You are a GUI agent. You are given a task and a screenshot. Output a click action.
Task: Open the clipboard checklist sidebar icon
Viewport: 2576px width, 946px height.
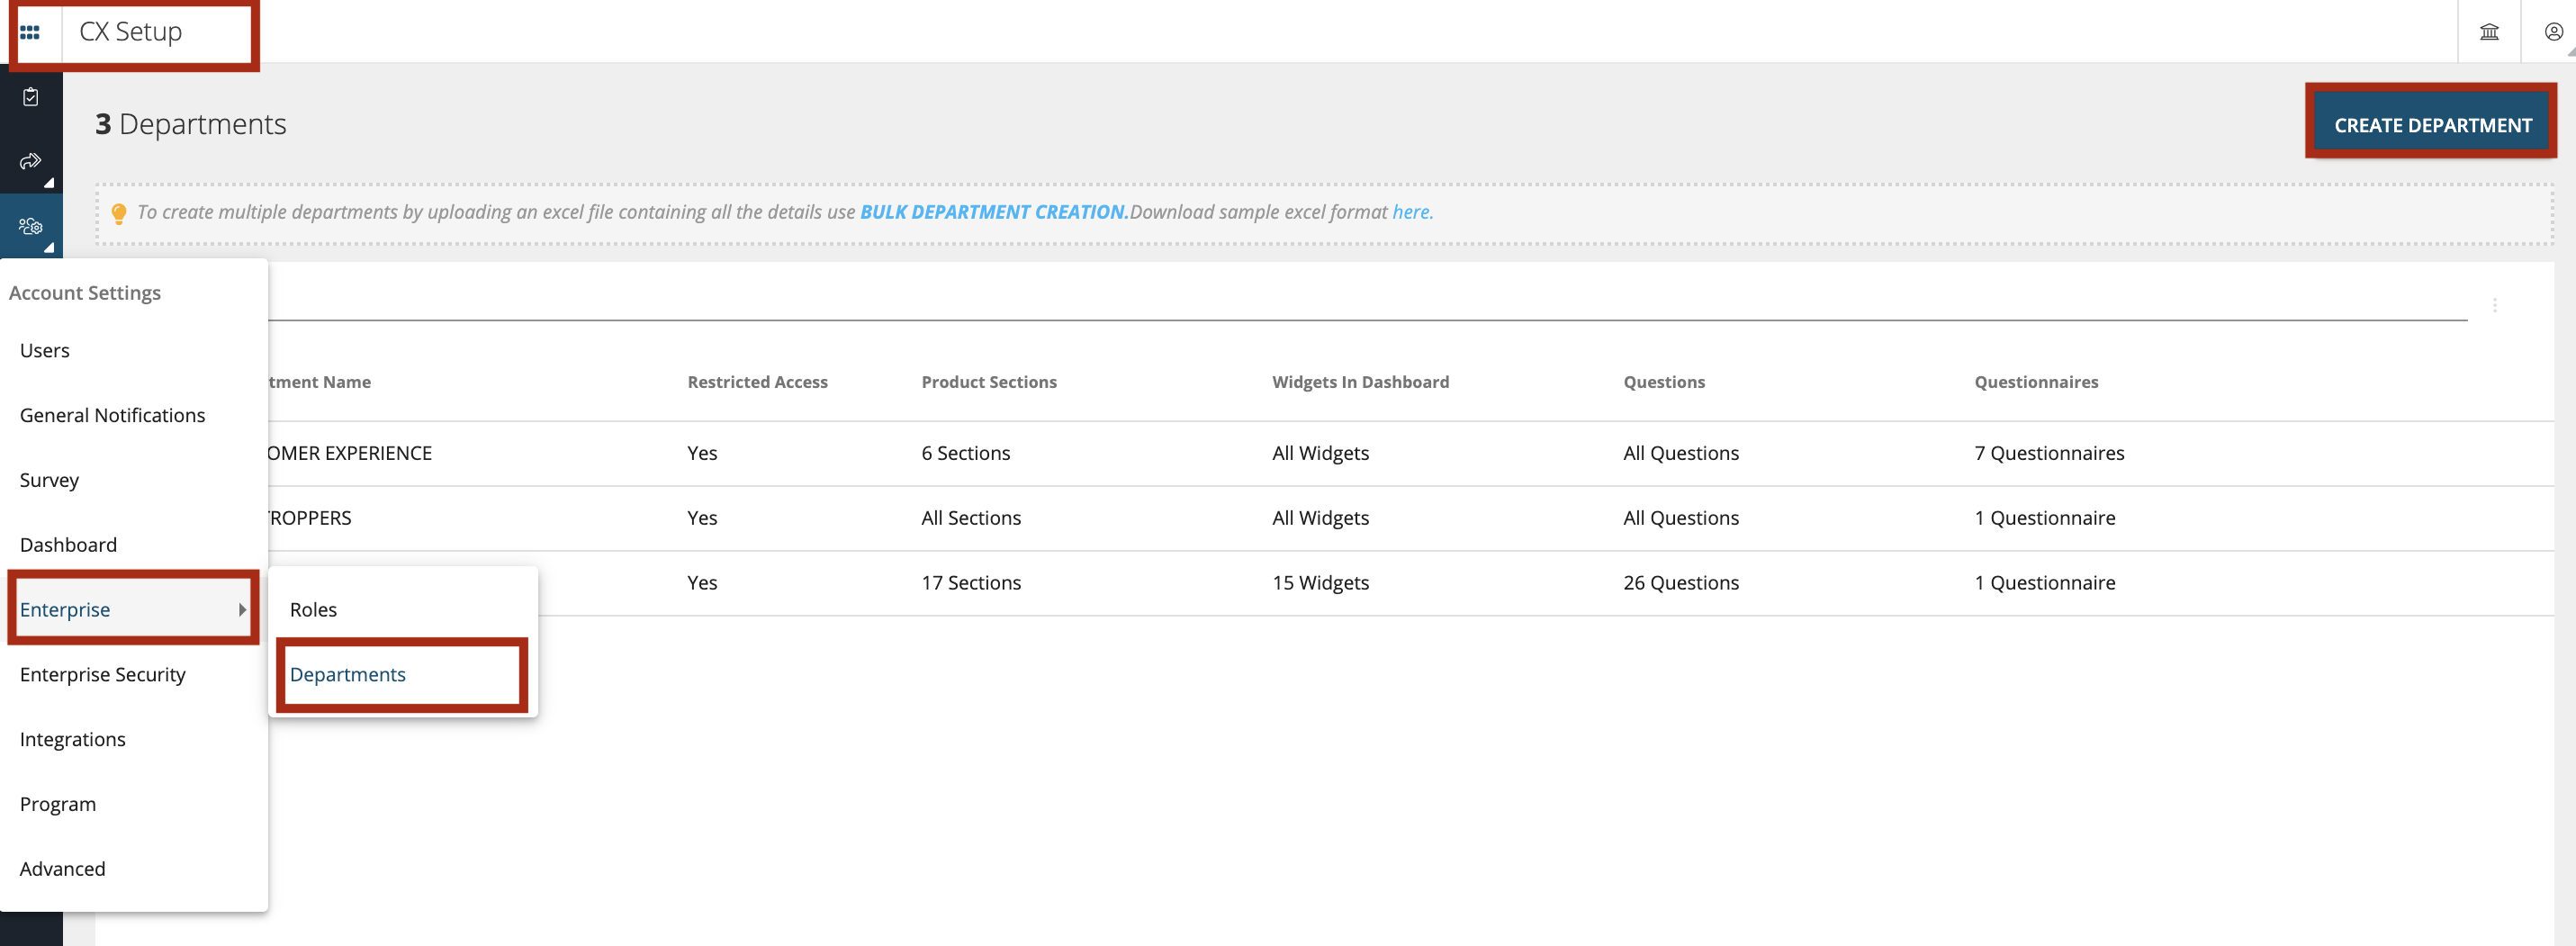[x=31, y=97]
